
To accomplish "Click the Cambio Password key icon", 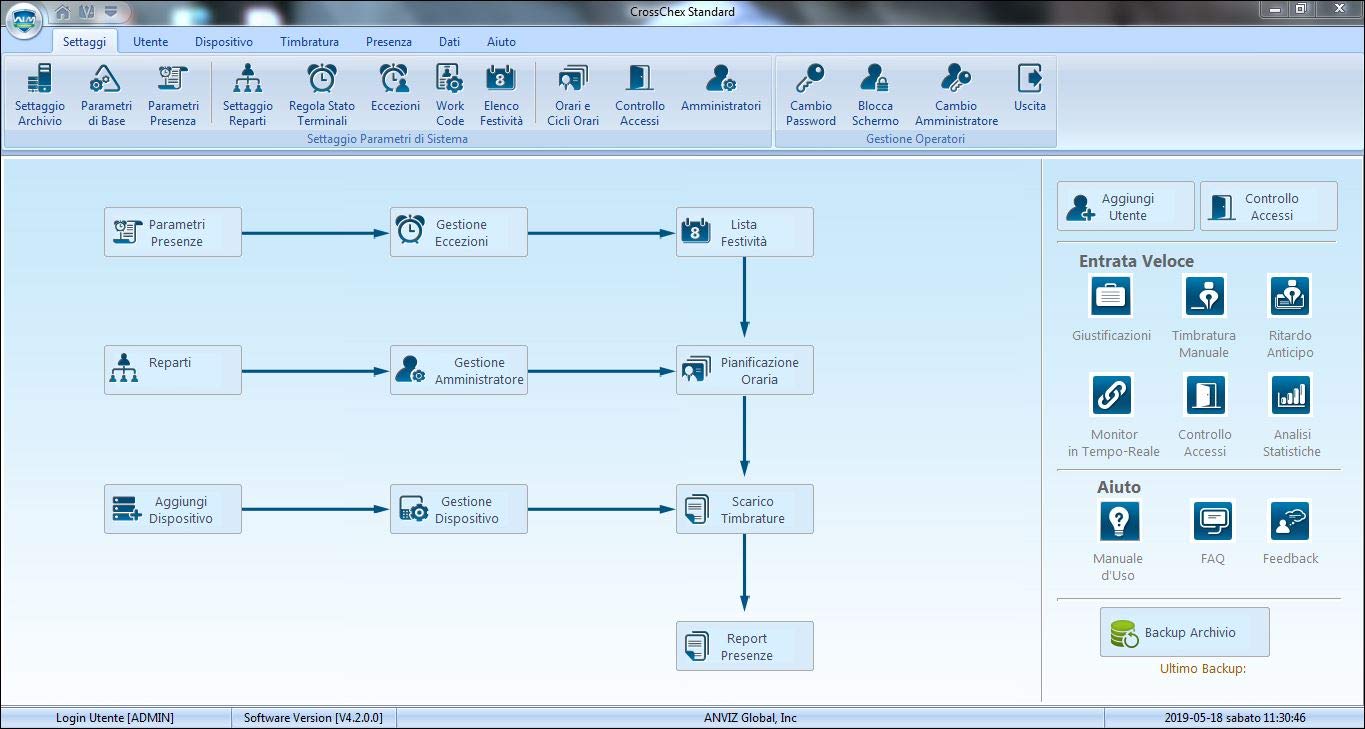I will [810, 80].
